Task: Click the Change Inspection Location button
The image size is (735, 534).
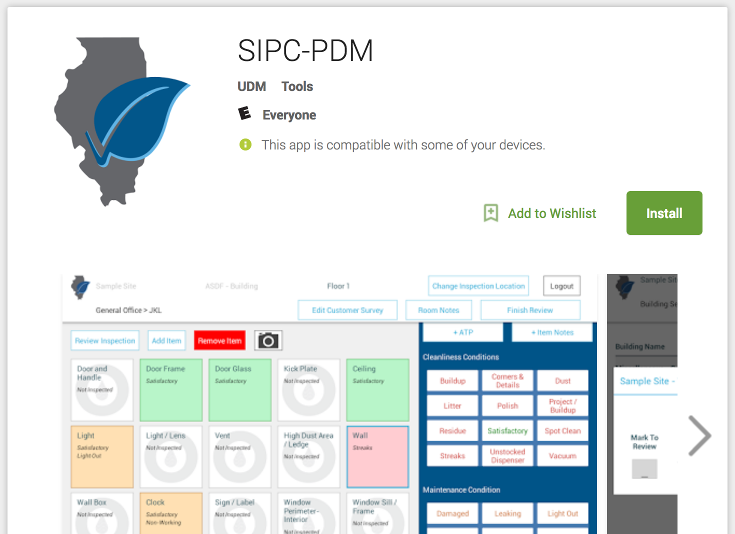Action: point(478,286)
